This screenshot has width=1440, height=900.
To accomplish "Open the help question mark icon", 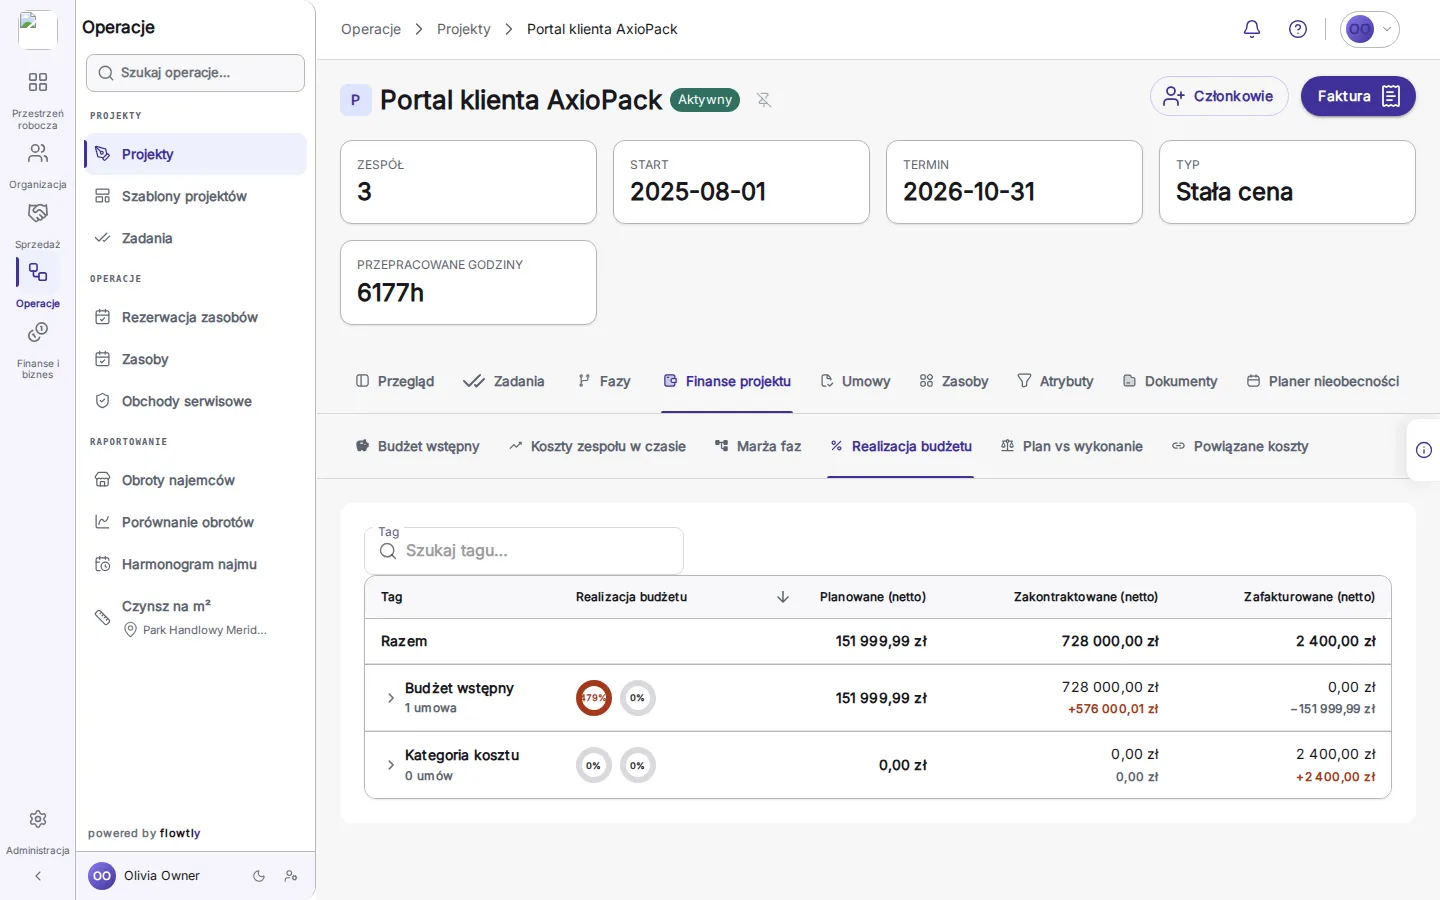I will point(1298,29).
